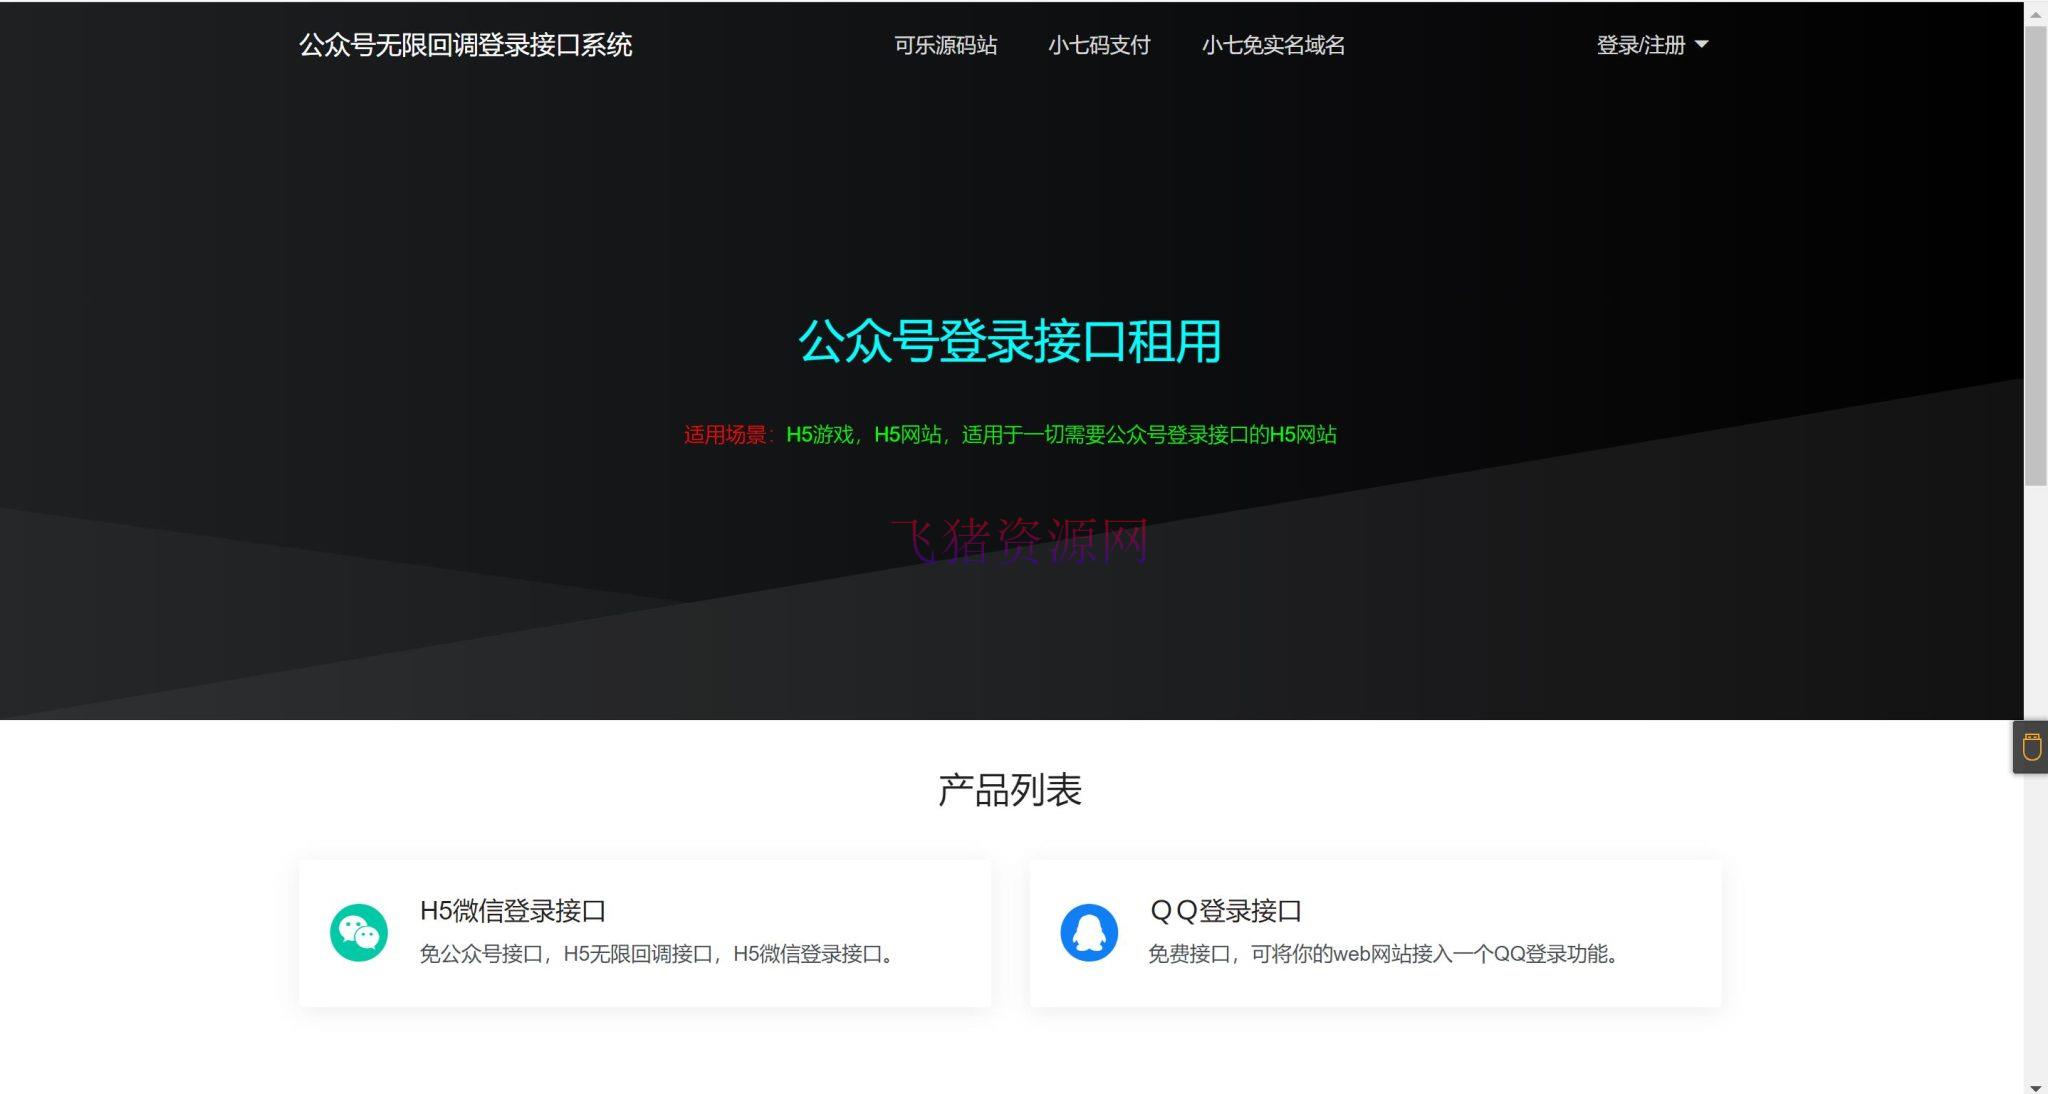
Task: Click the hero heading 公众号登录接口租用
Action: [1009, 342]
